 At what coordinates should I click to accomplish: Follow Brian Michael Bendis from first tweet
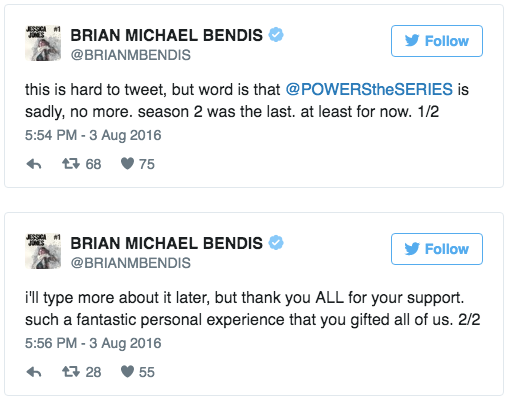[437, 41]
